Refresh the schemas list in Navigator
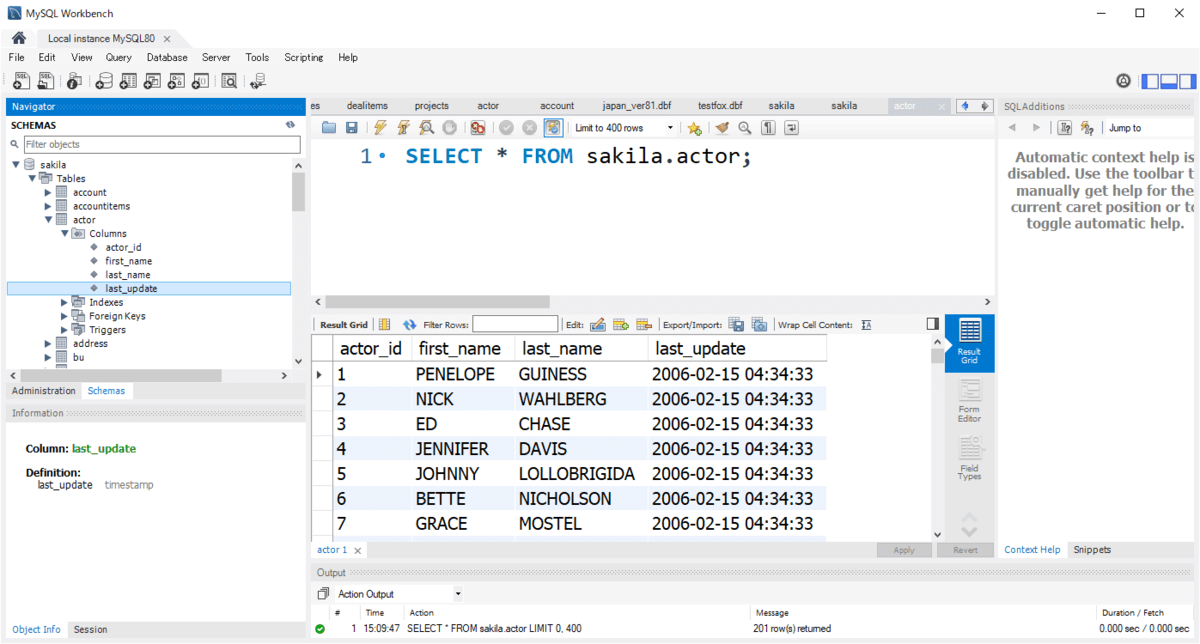Screen dimensions: 1200x644 (290, 125)
